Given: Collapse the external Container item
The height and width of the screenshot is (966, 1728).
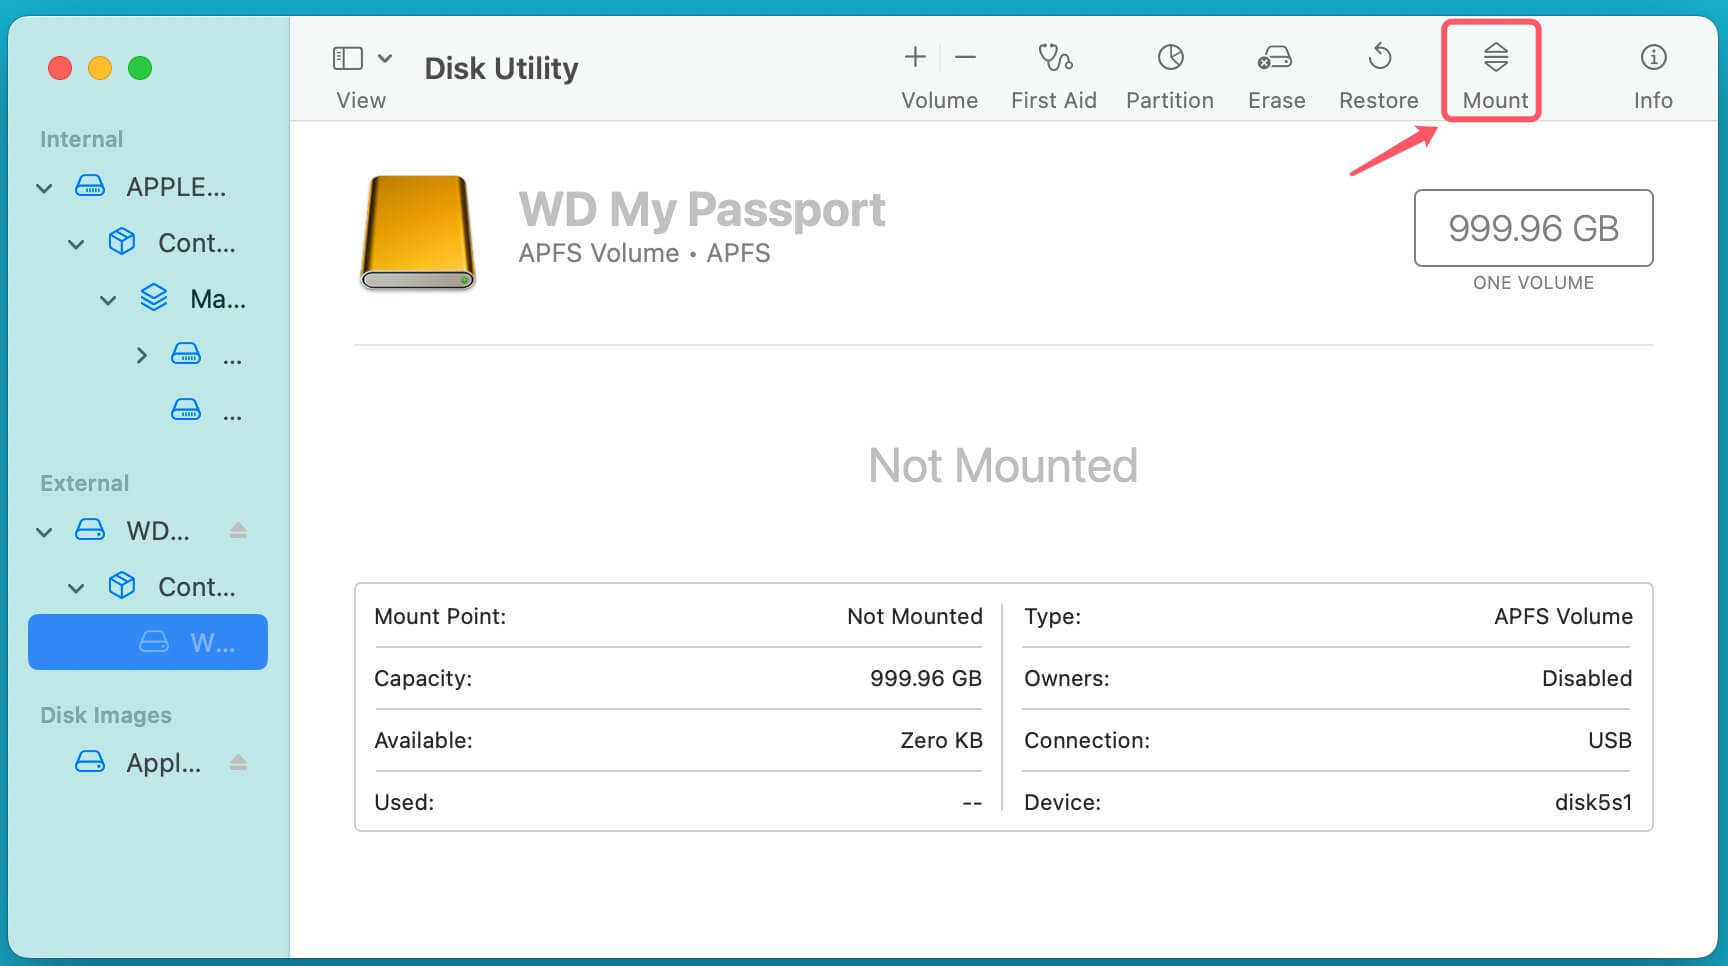Looking at the screenshot, I should coord(76,587).
